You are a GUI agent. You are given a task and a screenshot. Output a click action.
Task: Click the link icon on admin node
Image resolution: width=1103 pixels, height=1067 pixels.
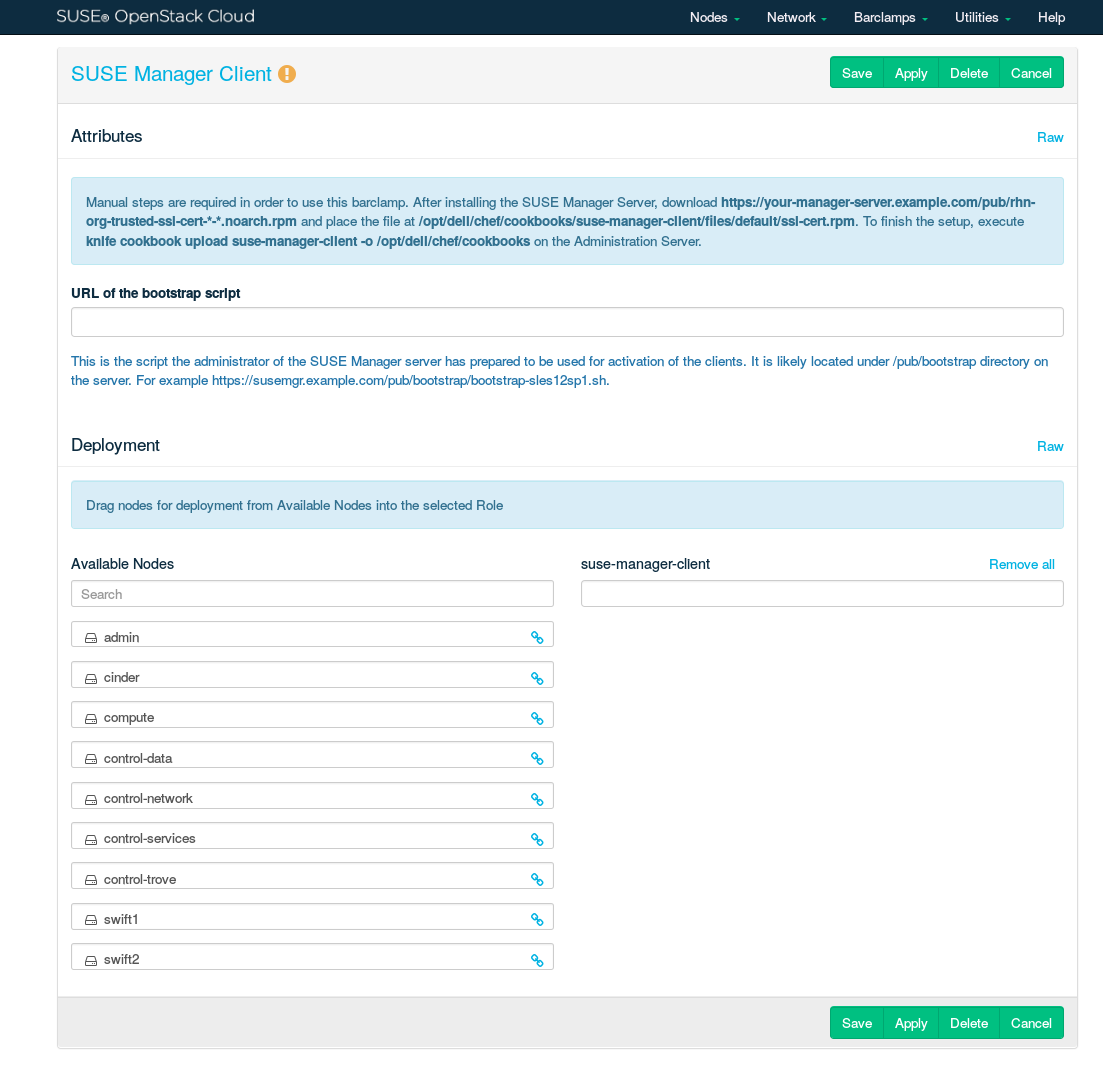coord(537,637)
